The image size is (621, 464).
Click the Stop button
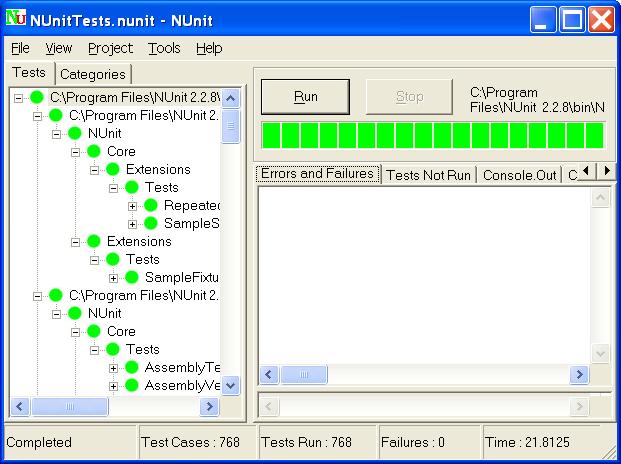click(x=409, y=97)
